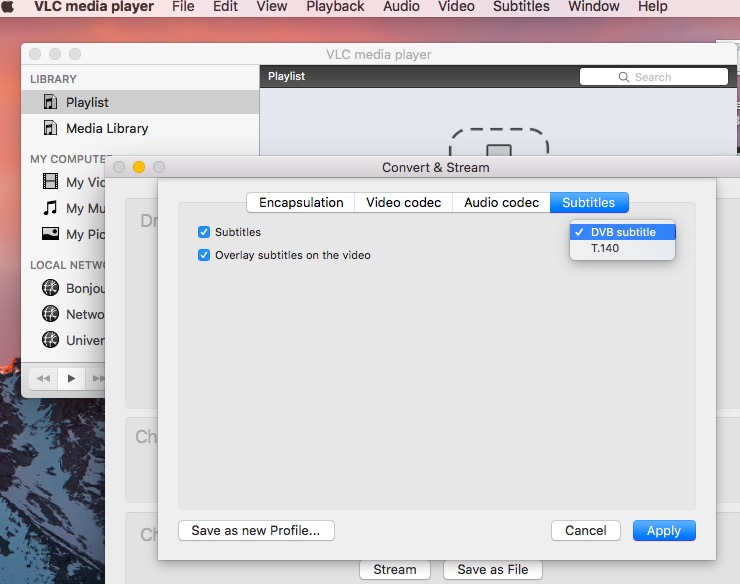Open the File menu
Viewport: 740px width, 584px height.
point(183,7)
